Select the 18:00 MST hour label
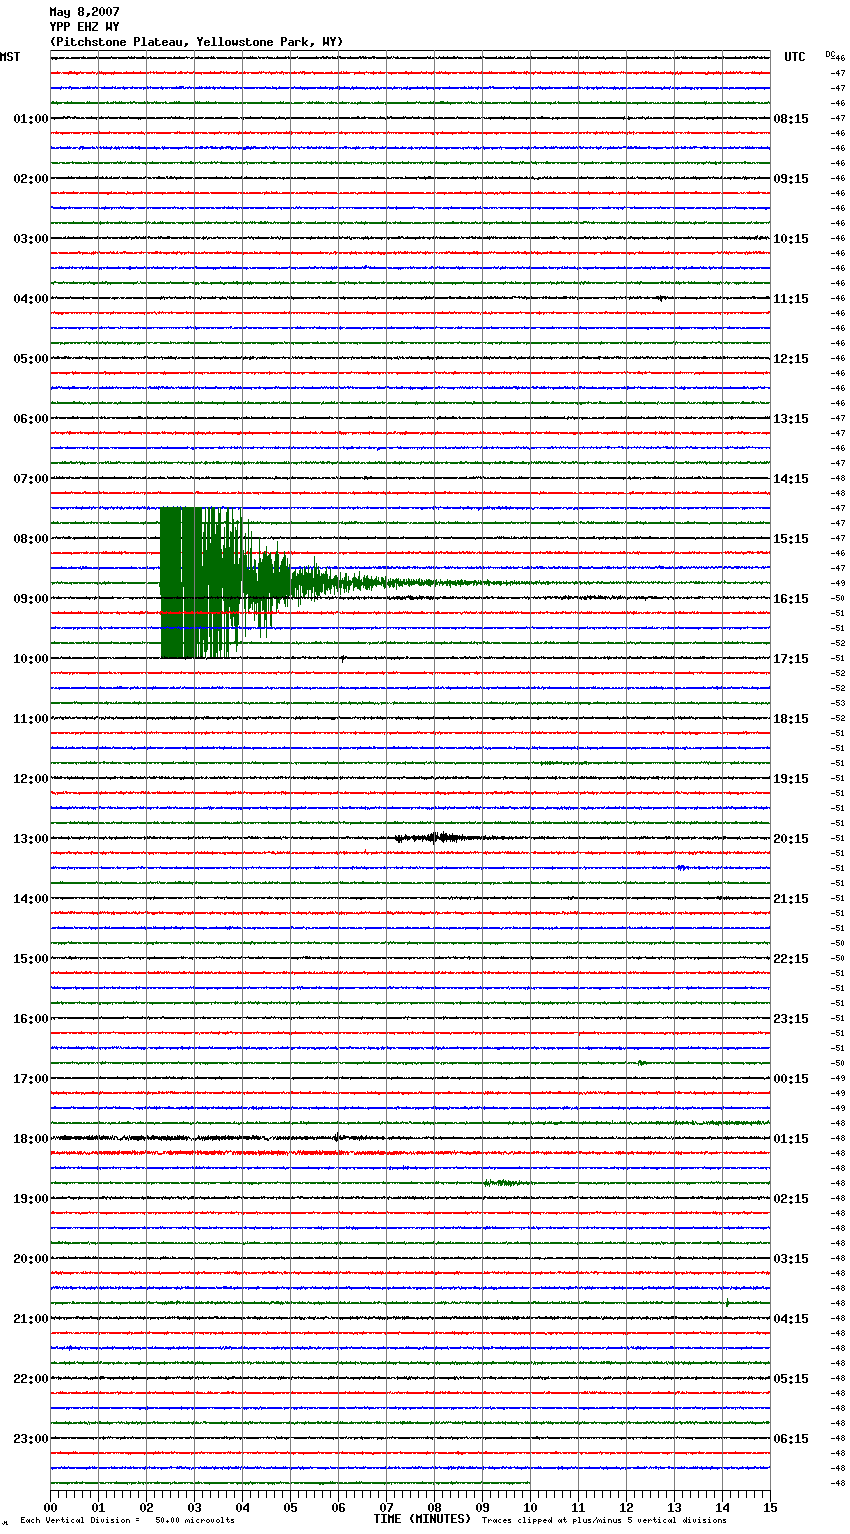This screenshot has width=850, height=1534. tap(31, 1139)
